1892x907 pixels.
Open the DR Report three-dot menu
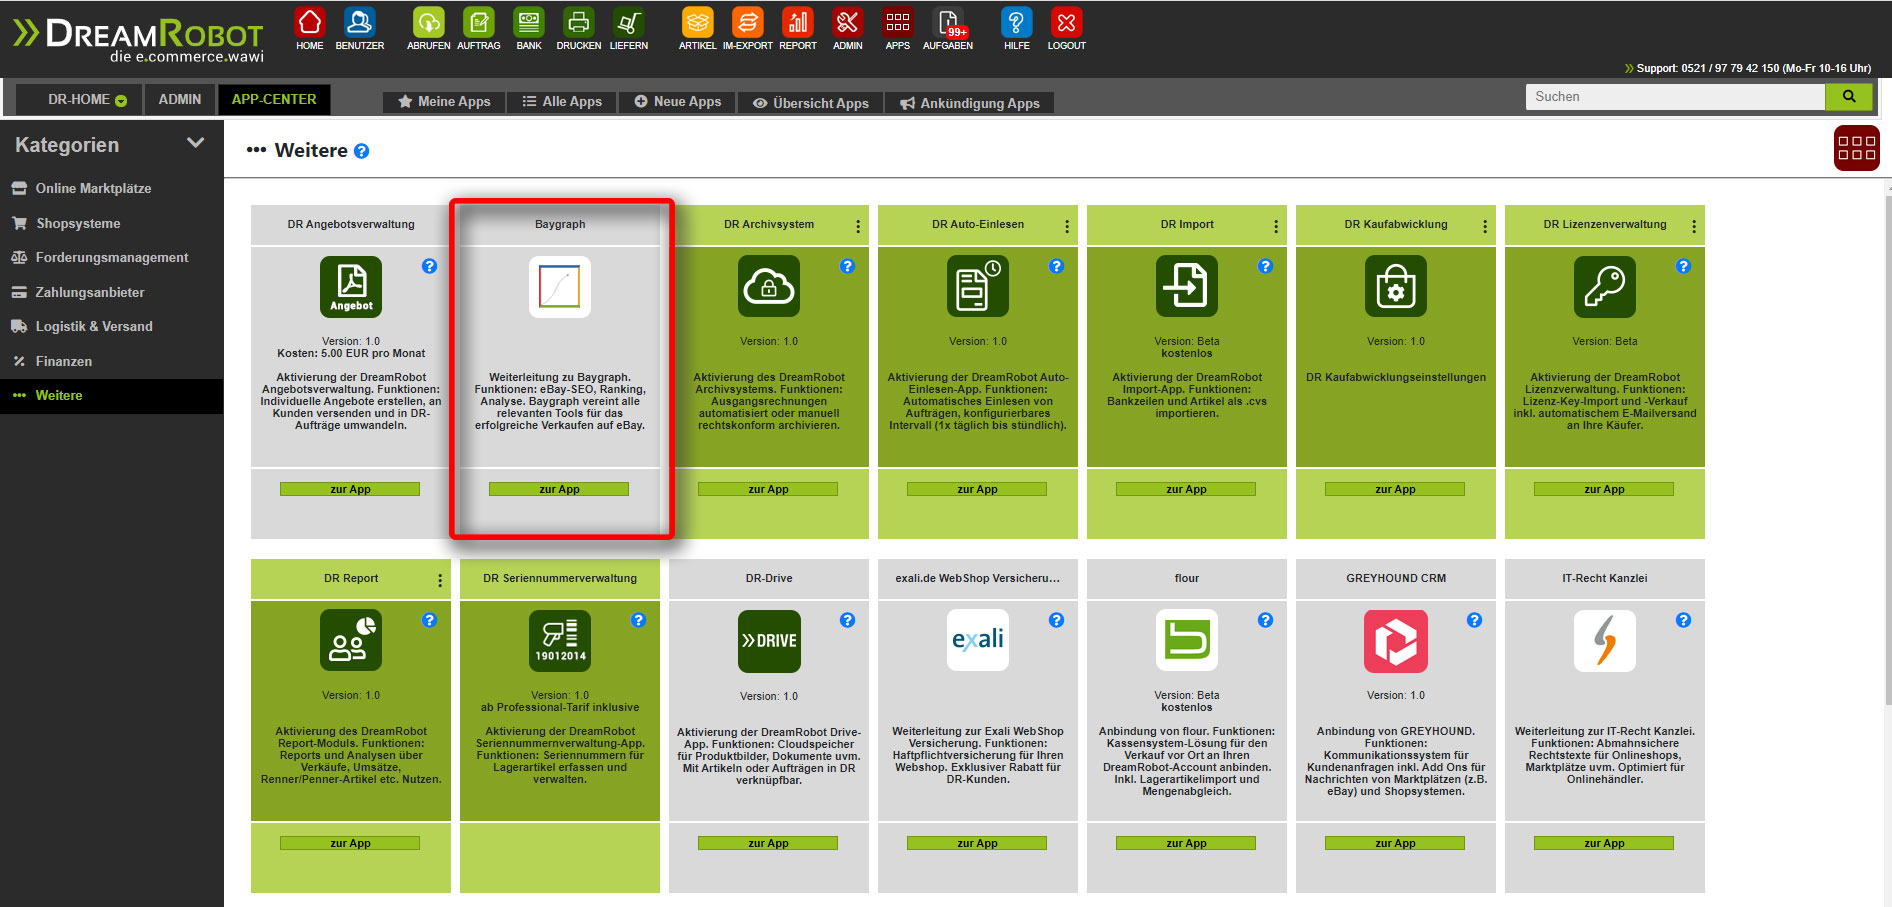440,580
